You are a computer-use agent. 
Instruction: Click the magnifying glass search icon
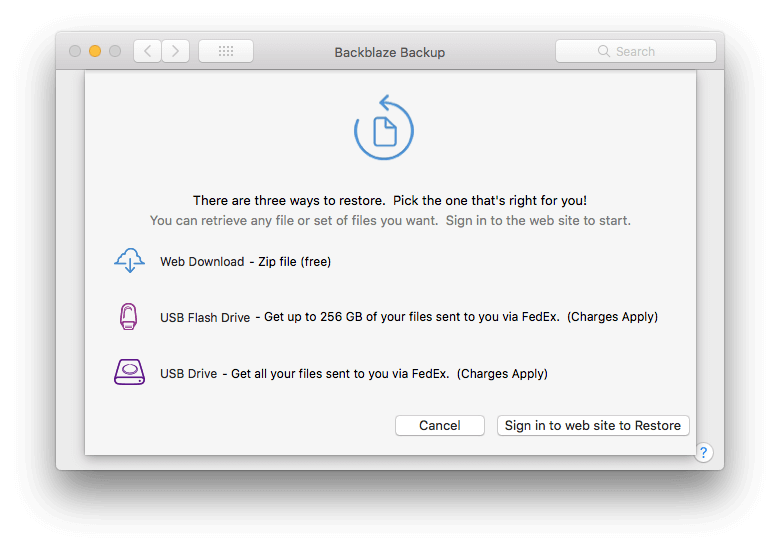click(x=603, y=51)
